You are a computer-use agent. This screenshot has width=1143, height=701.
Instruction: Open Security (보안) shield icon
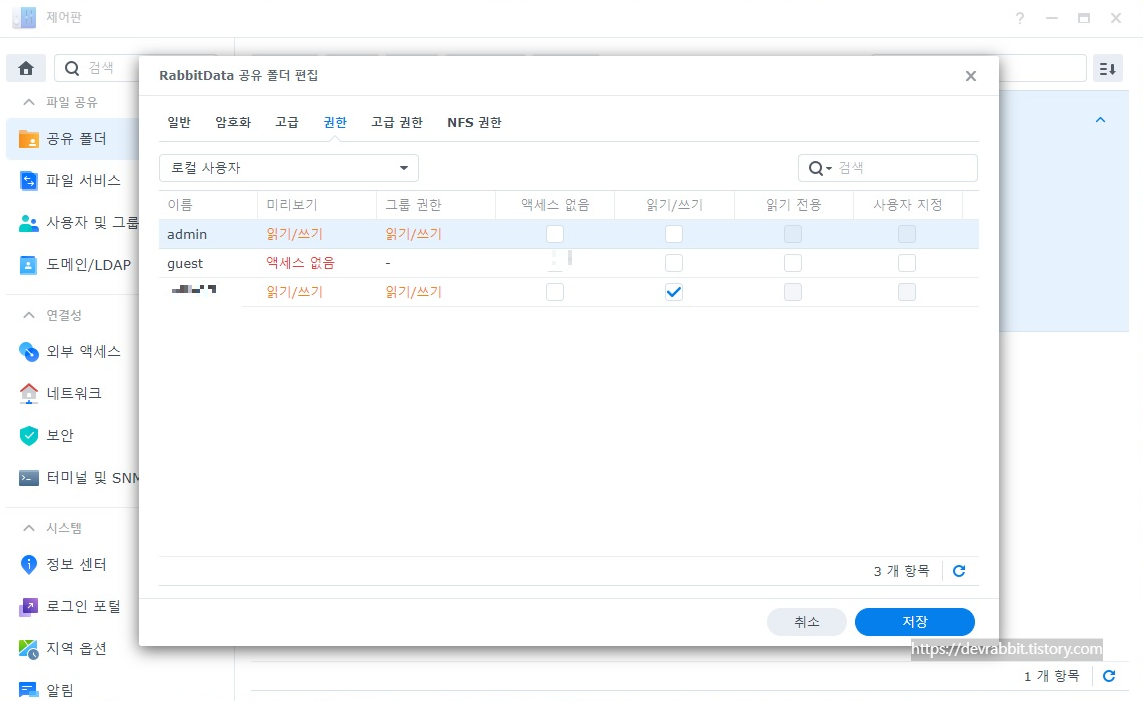tap(28, 435)
